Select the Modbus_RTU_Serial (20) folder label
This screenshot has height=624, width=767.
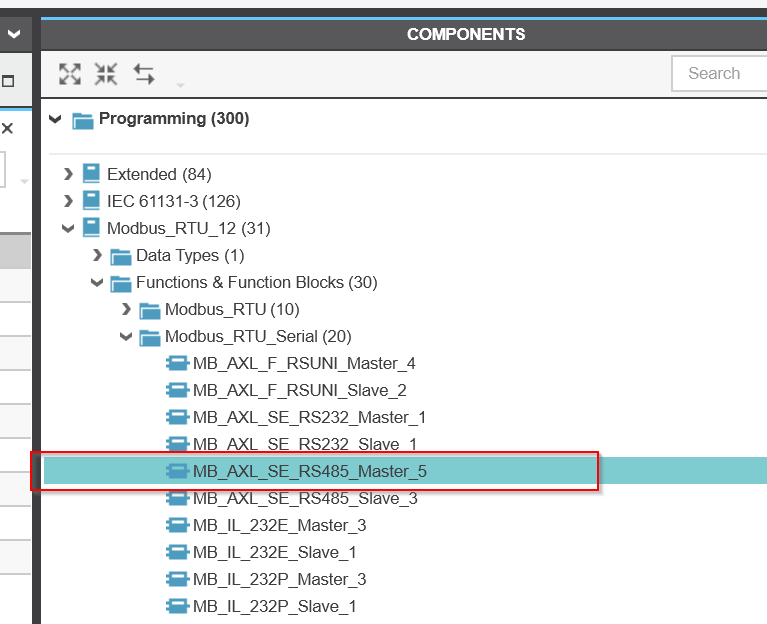[258, 336]
